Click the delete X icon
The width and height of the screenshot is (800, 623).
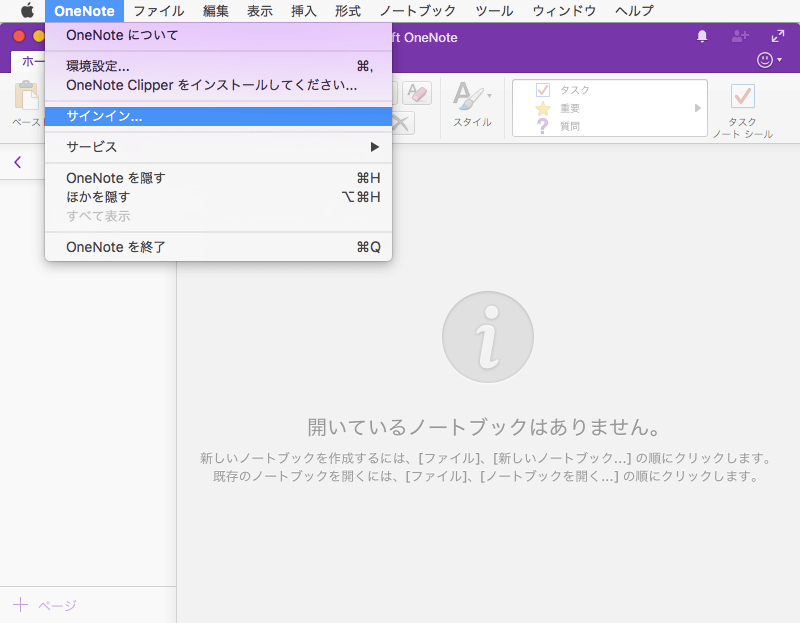[x=402, y=123]
